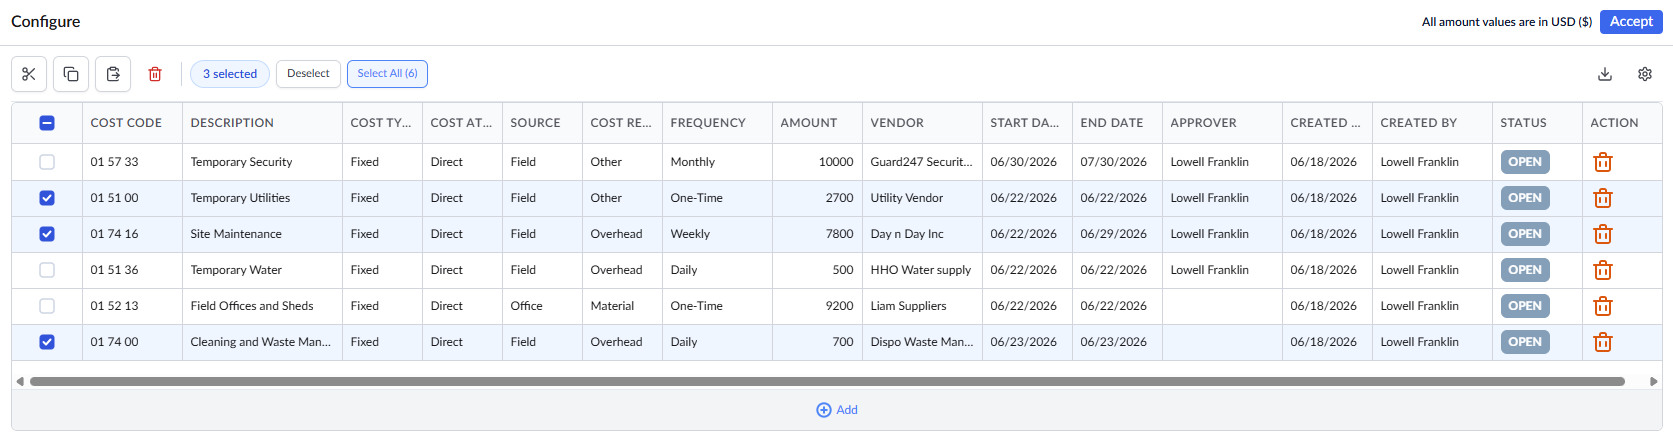
Task: Sort by the Cost Code column header
Action: coord(132,123)
